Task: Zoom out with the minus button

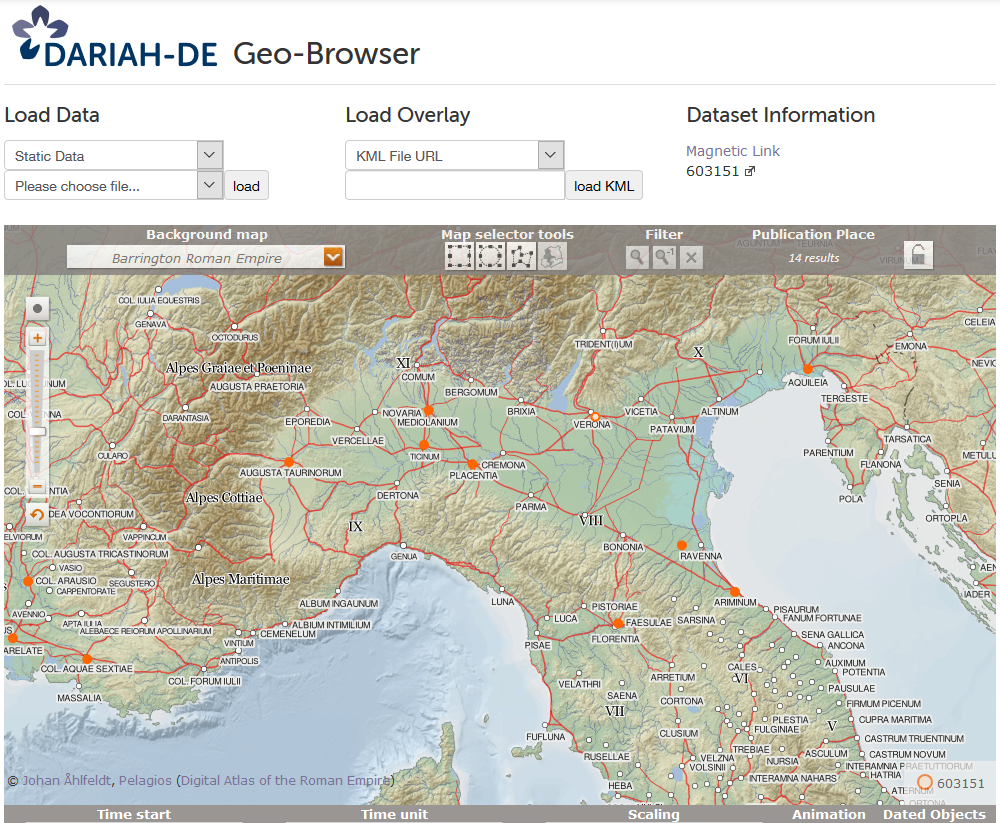Action: (x=38, y=486)
